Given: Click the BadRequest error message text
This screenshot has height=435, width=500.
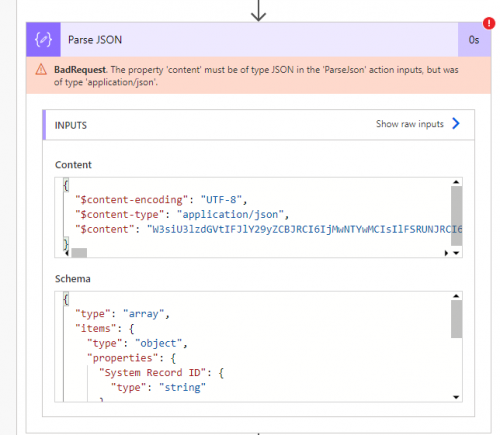Looking at the screenshot, I should (x=256, y=76).
